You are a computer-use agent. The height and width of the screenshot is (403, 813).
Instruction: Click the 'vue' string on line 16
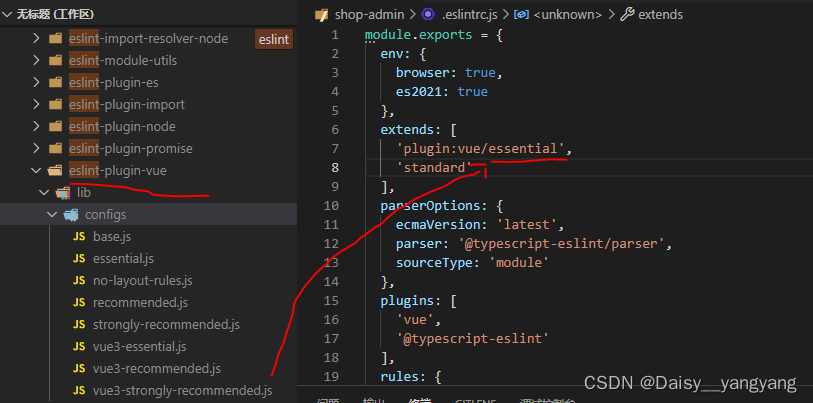(x=415, y=319)
